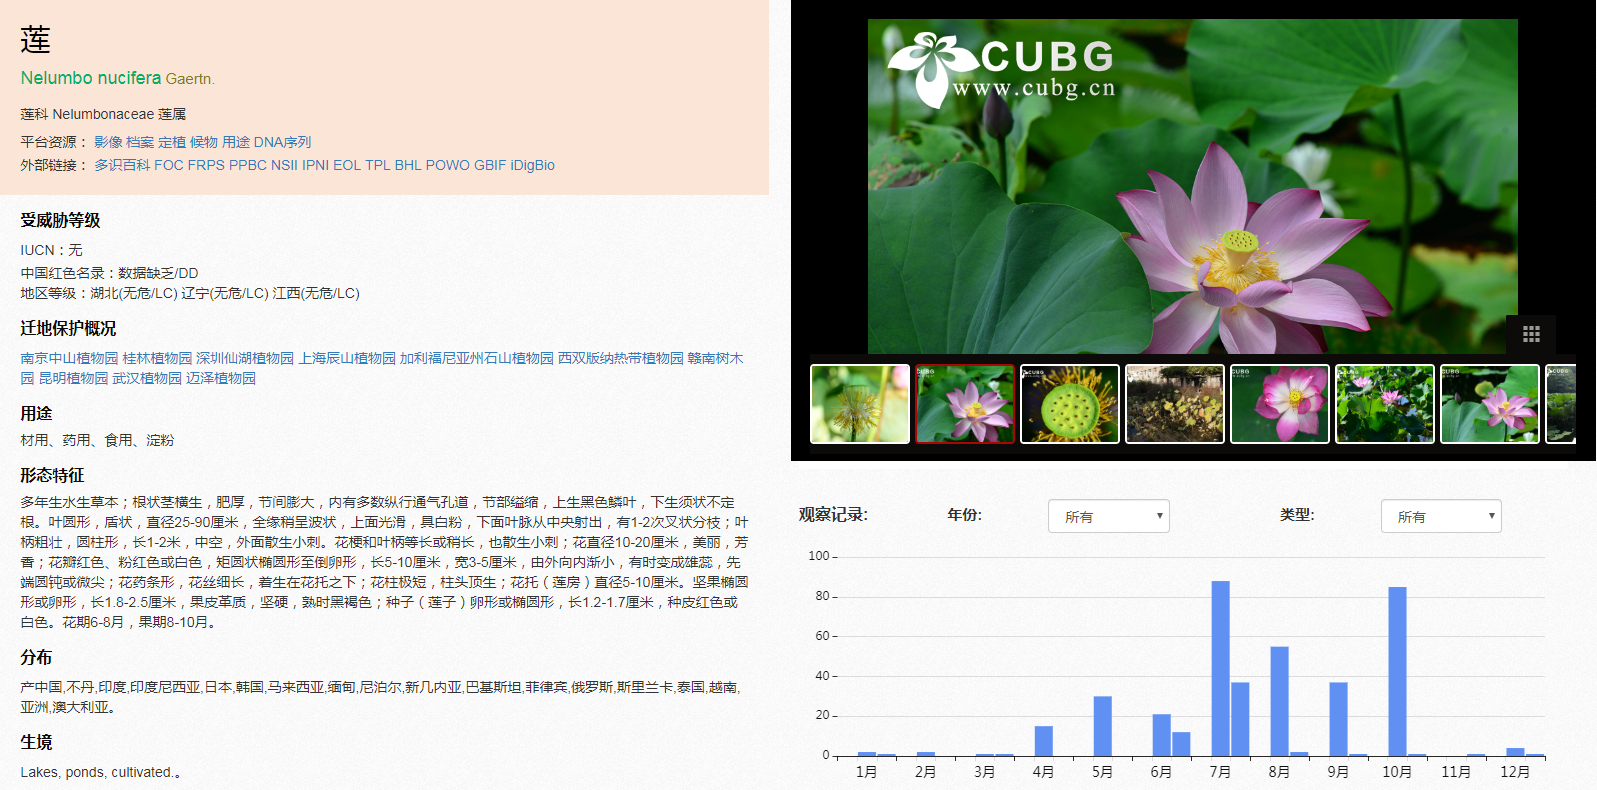Viewport: 1597px width, 790px height.
Task: Click the tall October bar in chart
Action: click(1397, 670)
